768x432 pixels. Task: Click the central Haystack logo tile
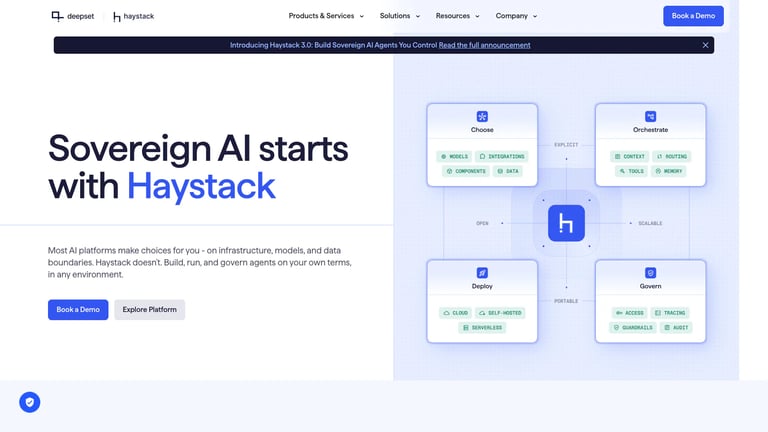click(x=566, y=223)
